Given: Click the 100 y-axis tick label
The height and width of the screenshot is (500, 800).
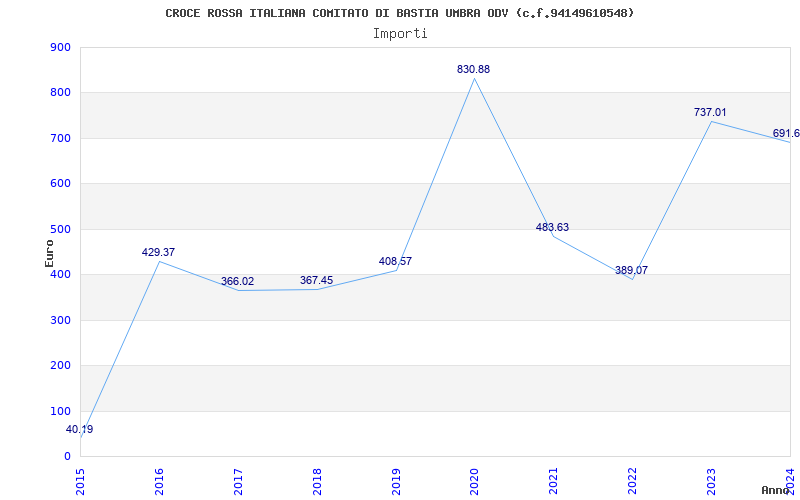Looking at the screenshot, I should [x=60, y=411].
